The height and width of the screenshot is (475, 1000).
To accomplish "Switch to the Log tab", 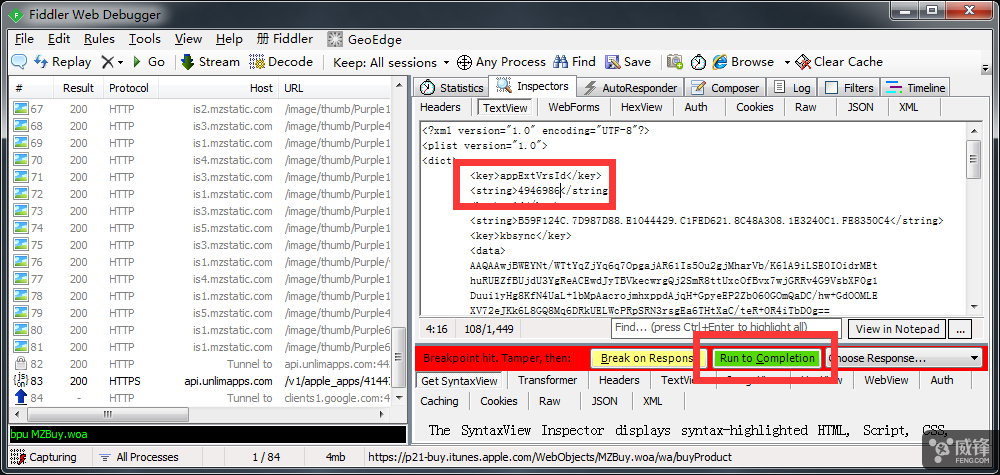I will [792, 88].
